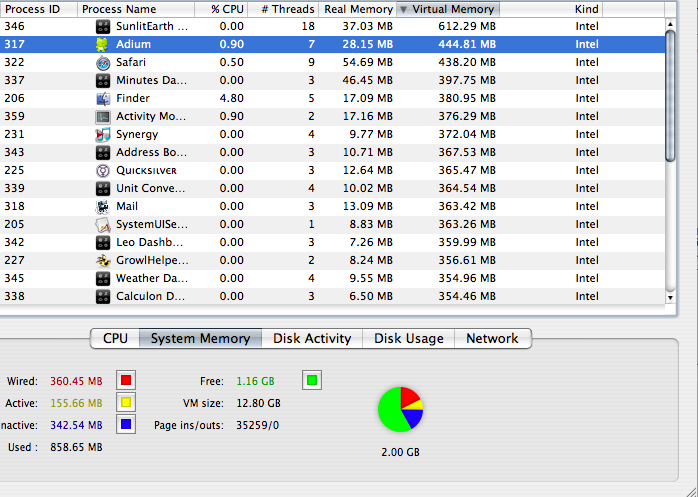This screenshot has width=698, height=497.
Task: Click the 858.65 MB Used value
Action: pyautogui.click(x=76, y=447)
